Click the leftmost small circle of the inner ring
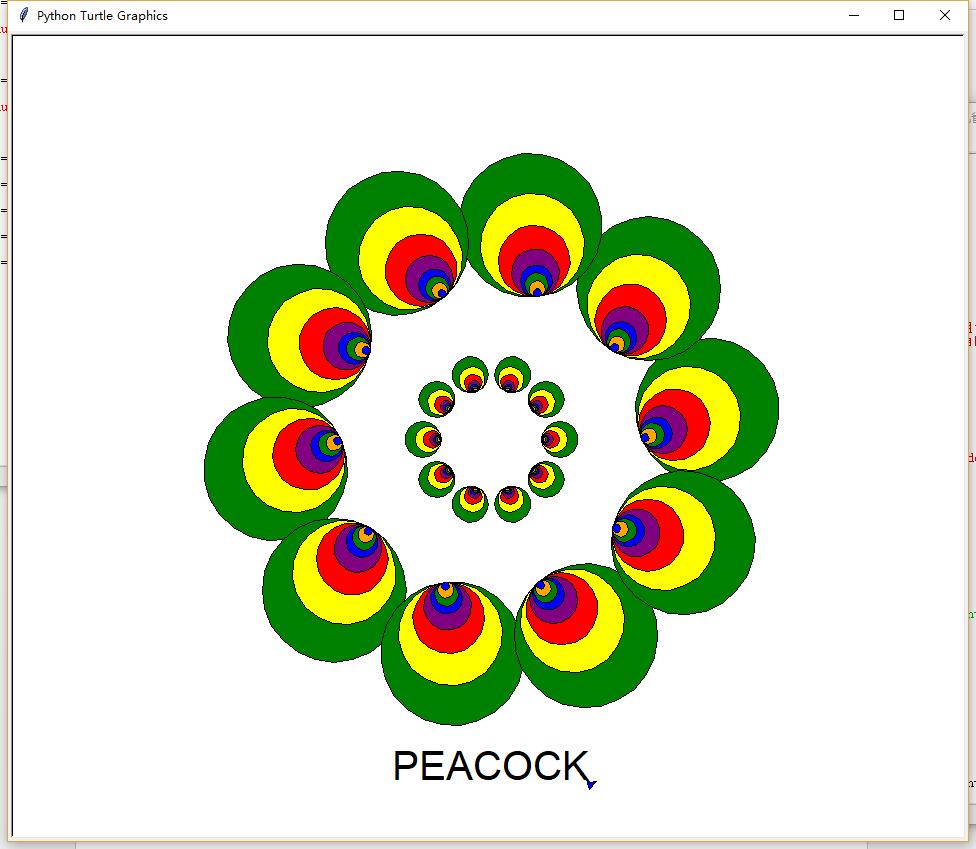 click(x=423, y=439)
